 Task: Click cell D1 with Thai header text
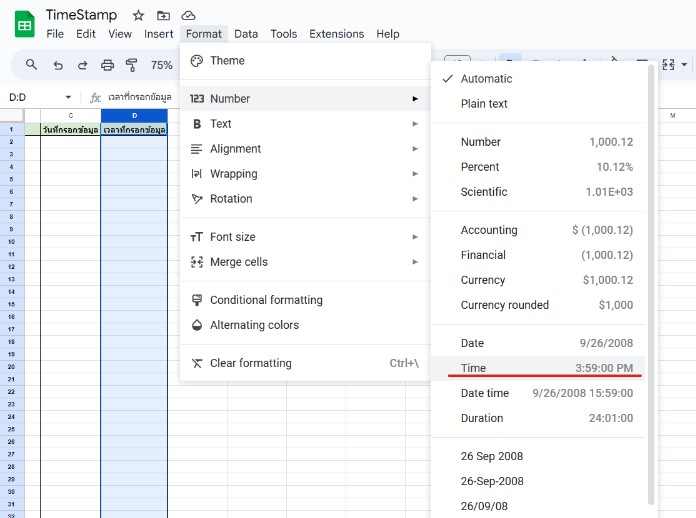[134, 130]
